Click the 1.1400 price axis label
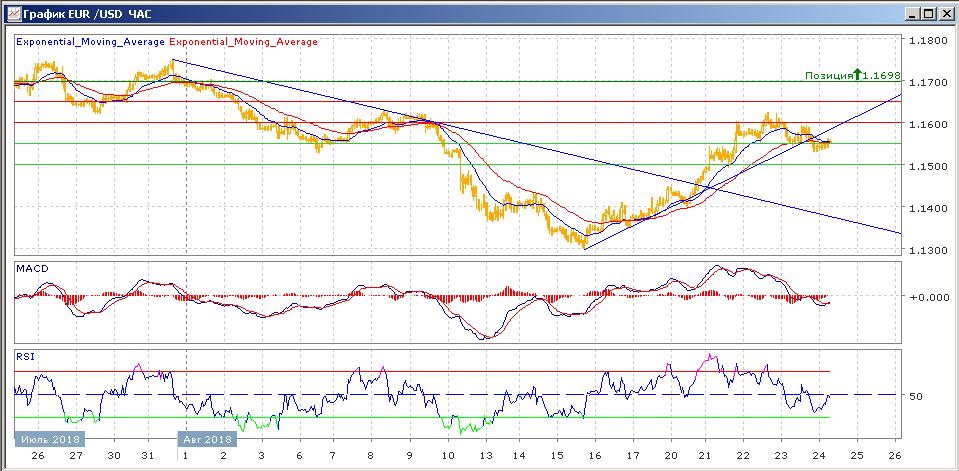Screen dimensions: 959x471 [x=926, y=209]
